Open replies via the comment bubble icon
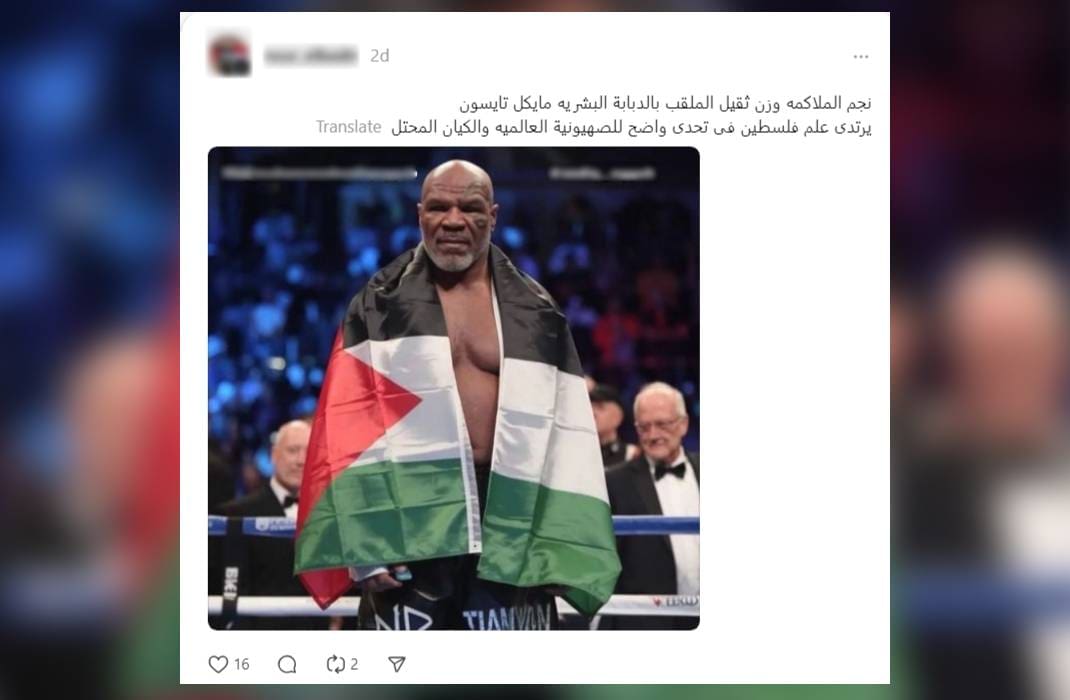Screen dimensions: 1070x700 [x=287, y=664]
